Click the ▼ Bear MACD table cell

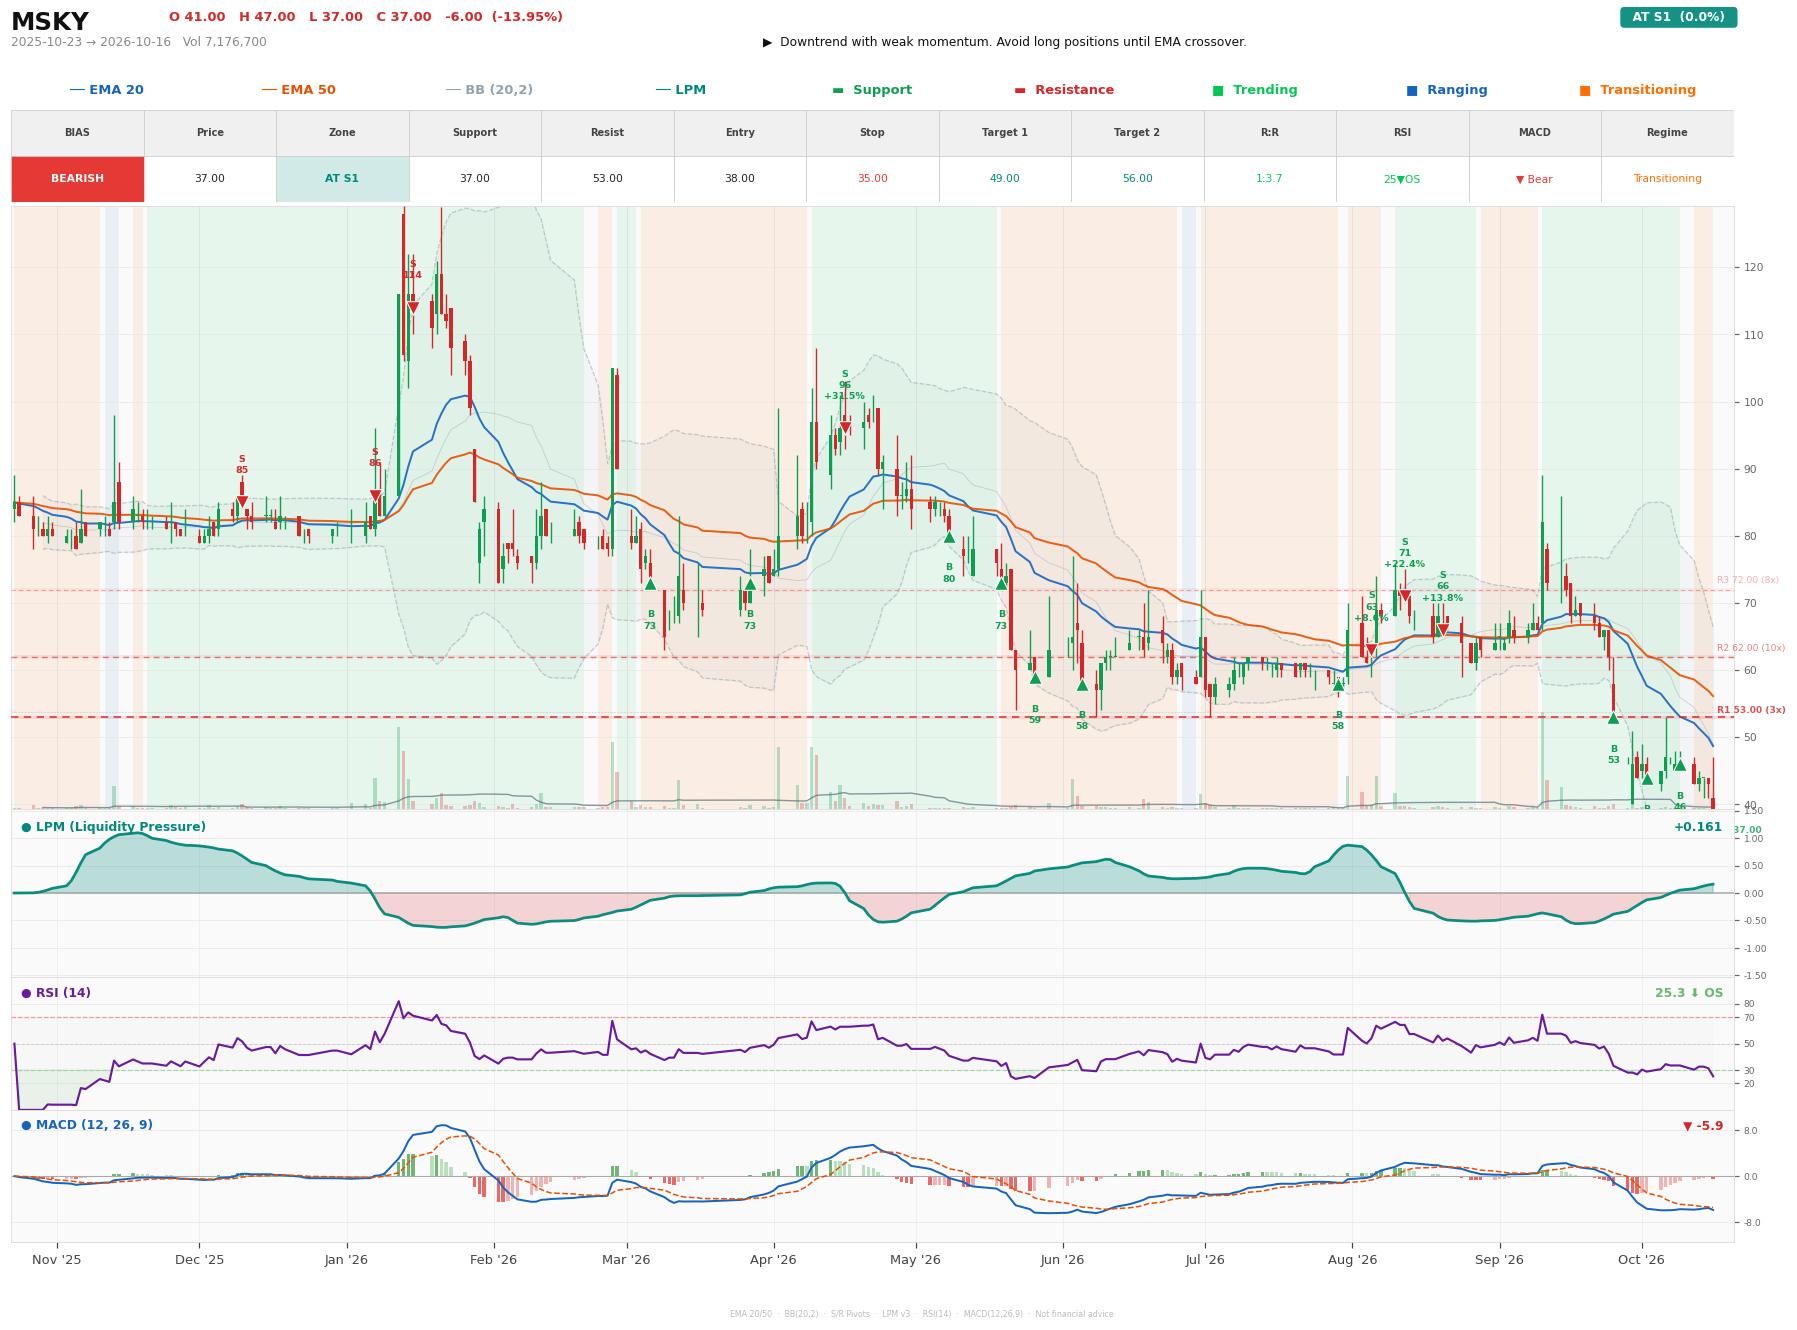pos(1534,179)
